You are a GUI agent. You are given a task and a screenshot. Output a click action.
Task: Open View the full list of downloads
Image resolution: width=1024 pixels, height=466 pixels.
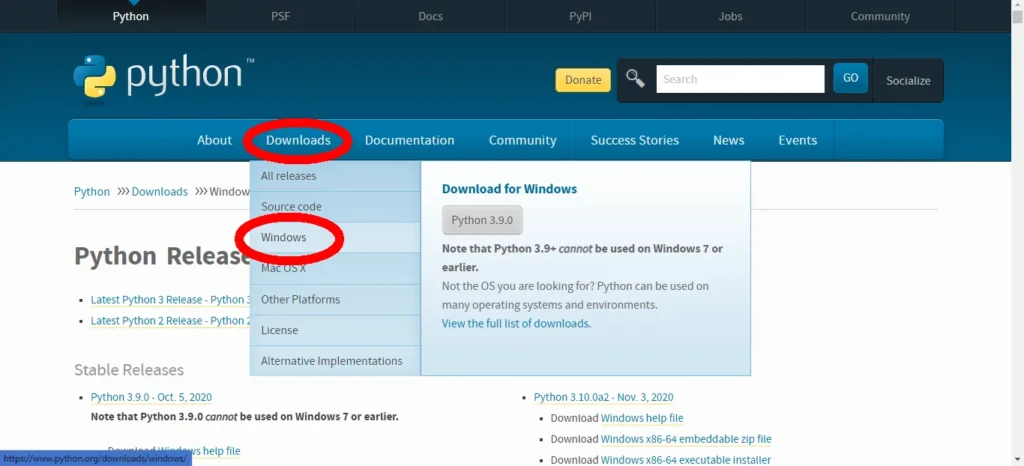(x=516, y=323)
